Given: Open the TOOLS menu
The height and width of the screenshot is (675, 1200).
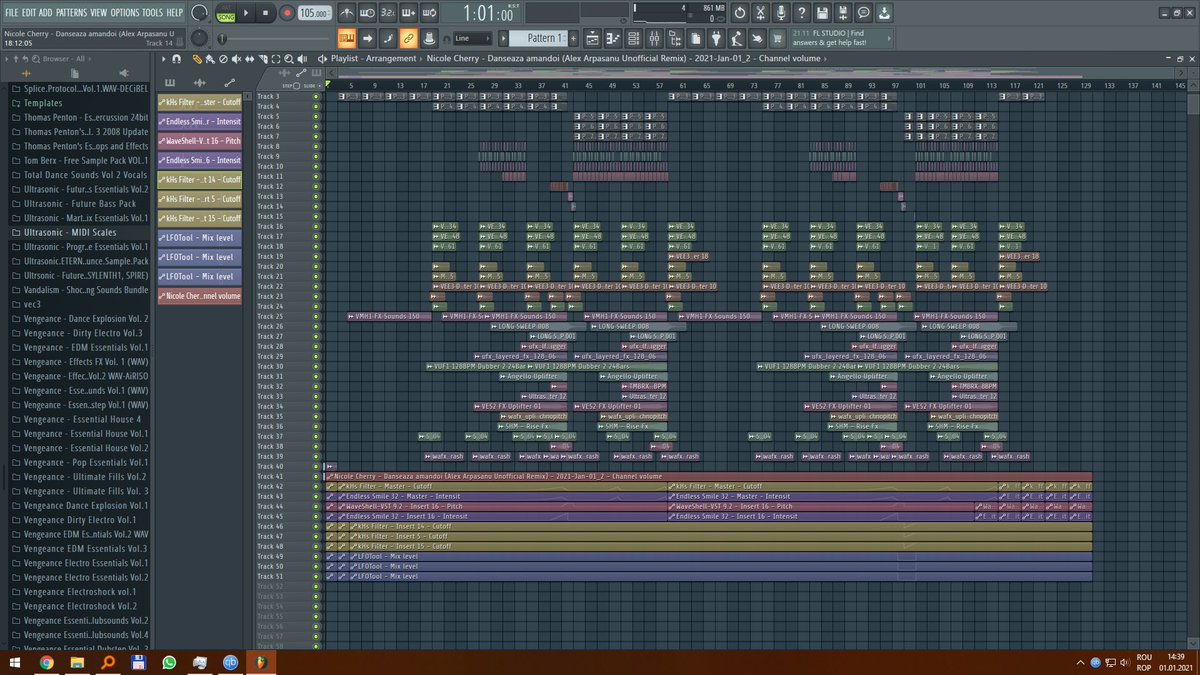Looking at the screenshot, I should (152, 12).
